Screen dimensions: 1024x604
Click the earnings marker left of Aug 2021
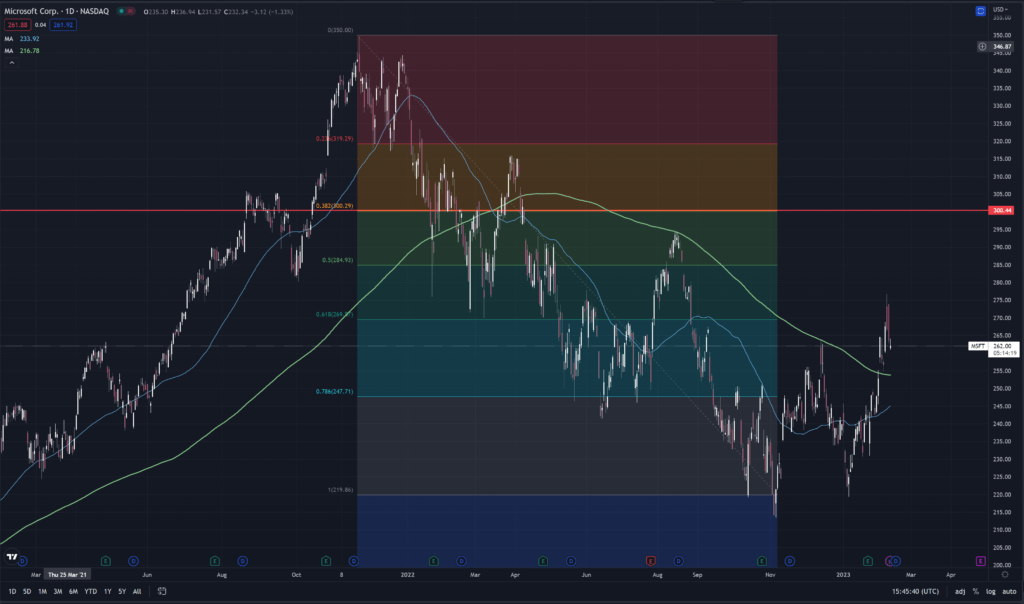click(215, 561)
